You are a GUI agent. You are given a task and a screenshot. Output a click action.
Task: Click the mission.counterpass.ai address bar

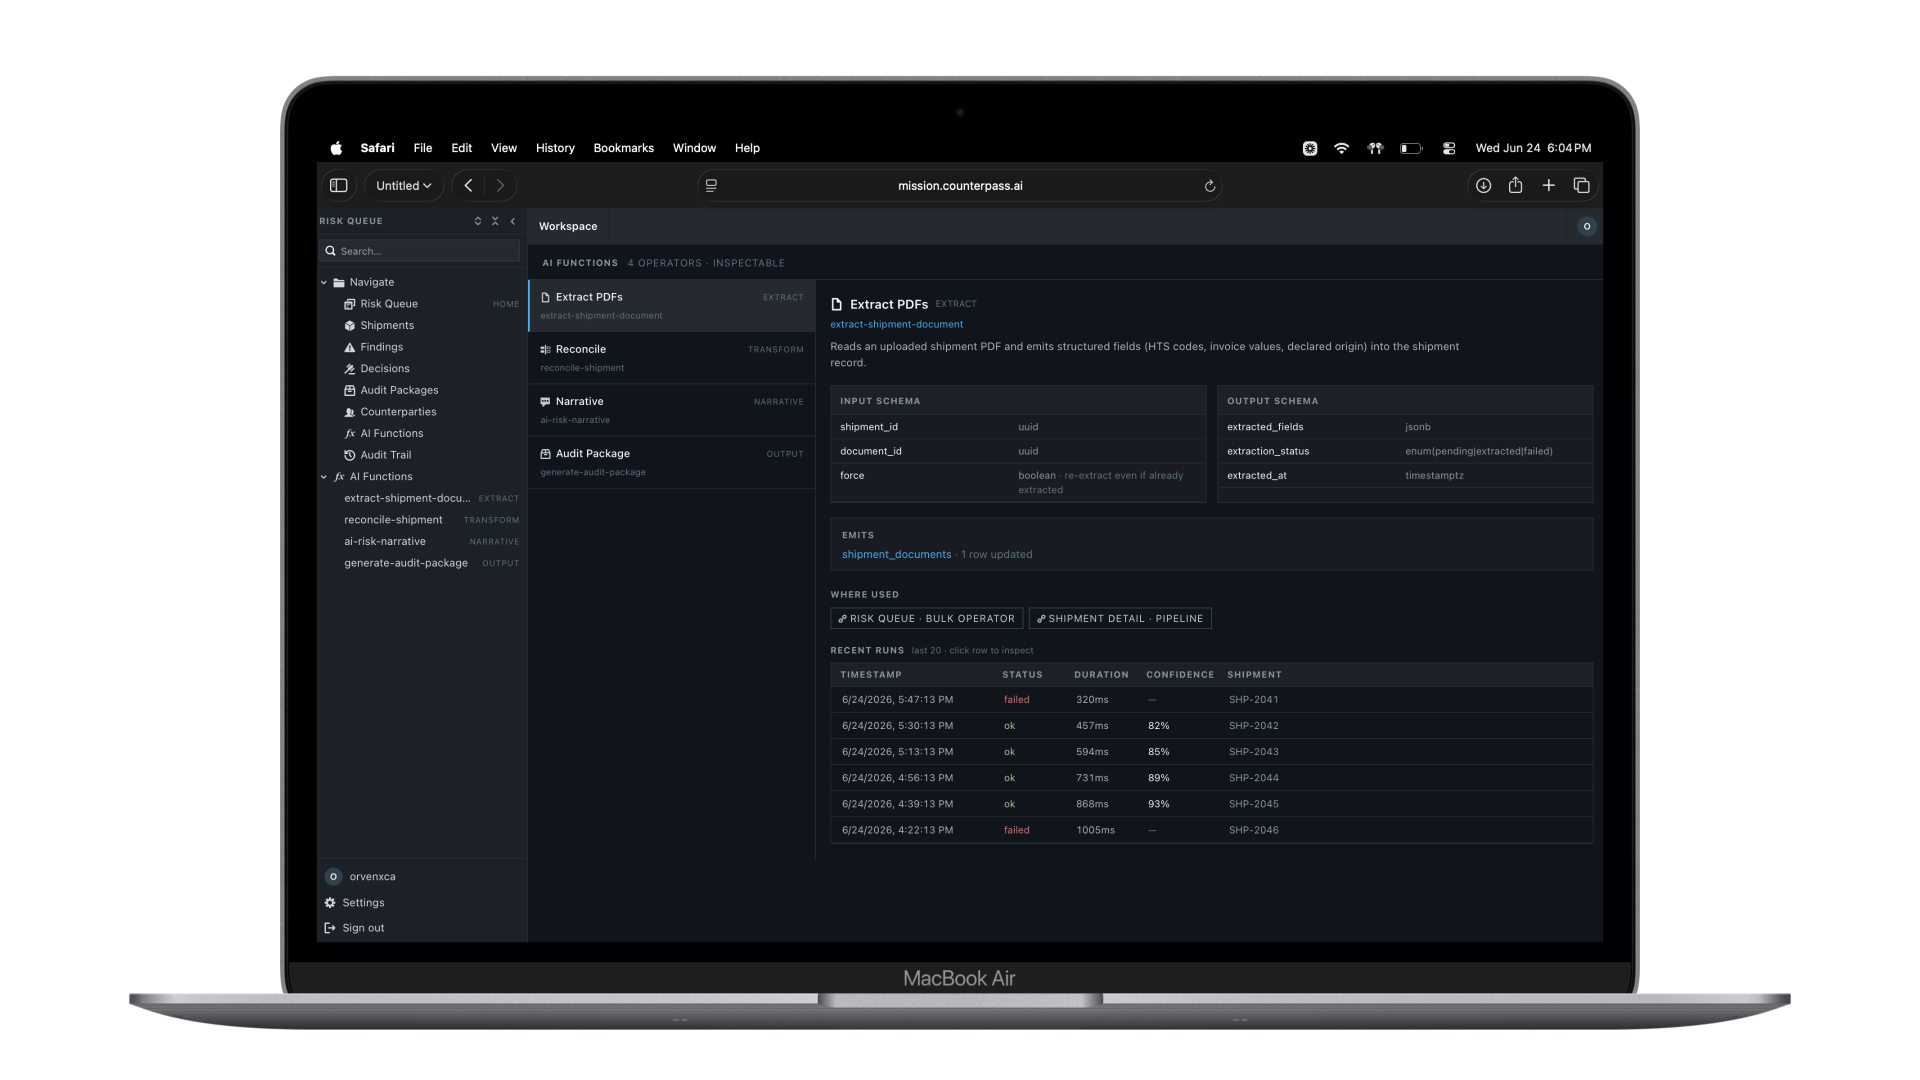pos(960,186)
